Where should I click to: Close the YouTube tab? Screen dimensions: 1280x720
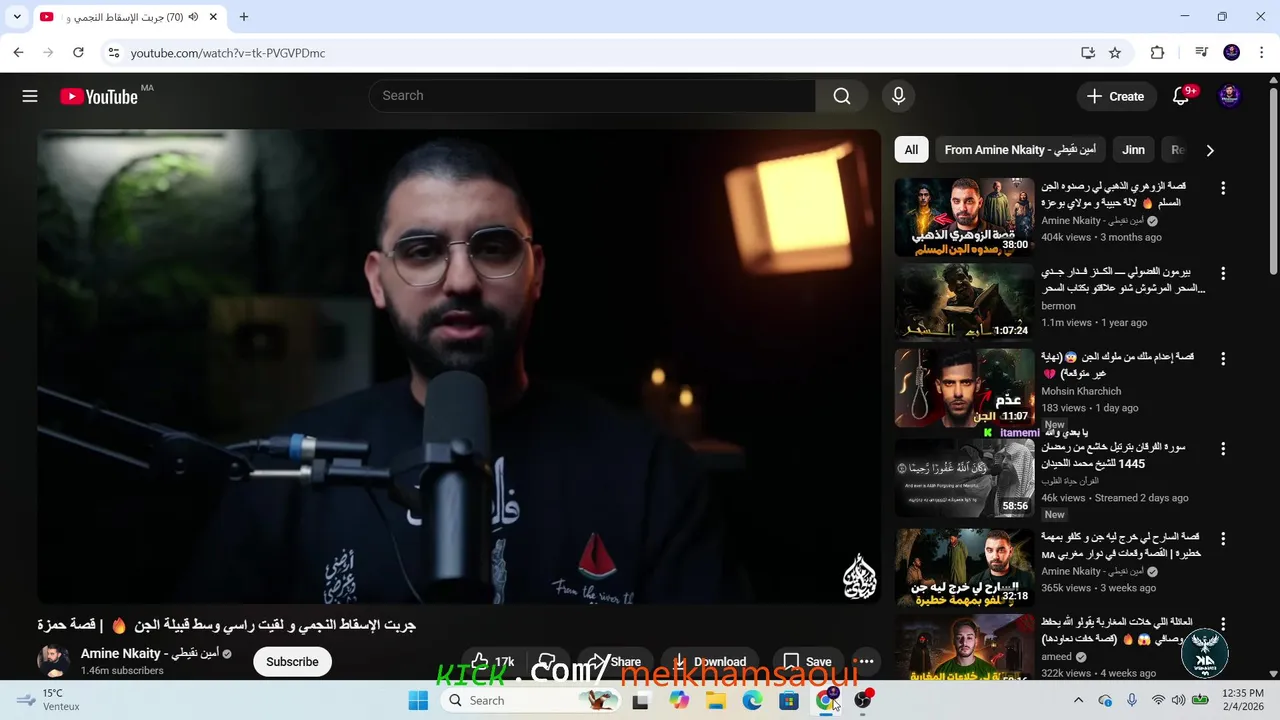click(213, 17)
